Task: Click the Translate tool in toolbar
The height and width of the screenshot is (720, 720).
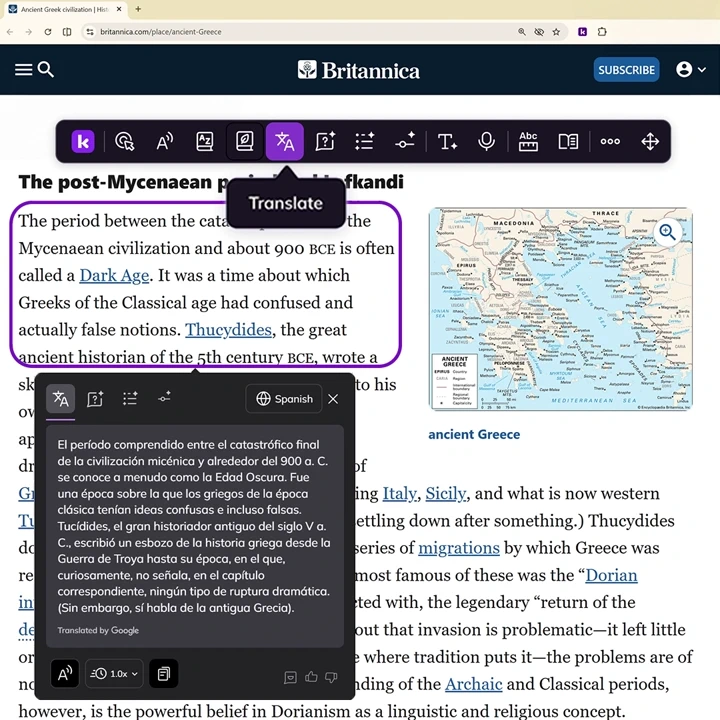Action: click(285, 141)
